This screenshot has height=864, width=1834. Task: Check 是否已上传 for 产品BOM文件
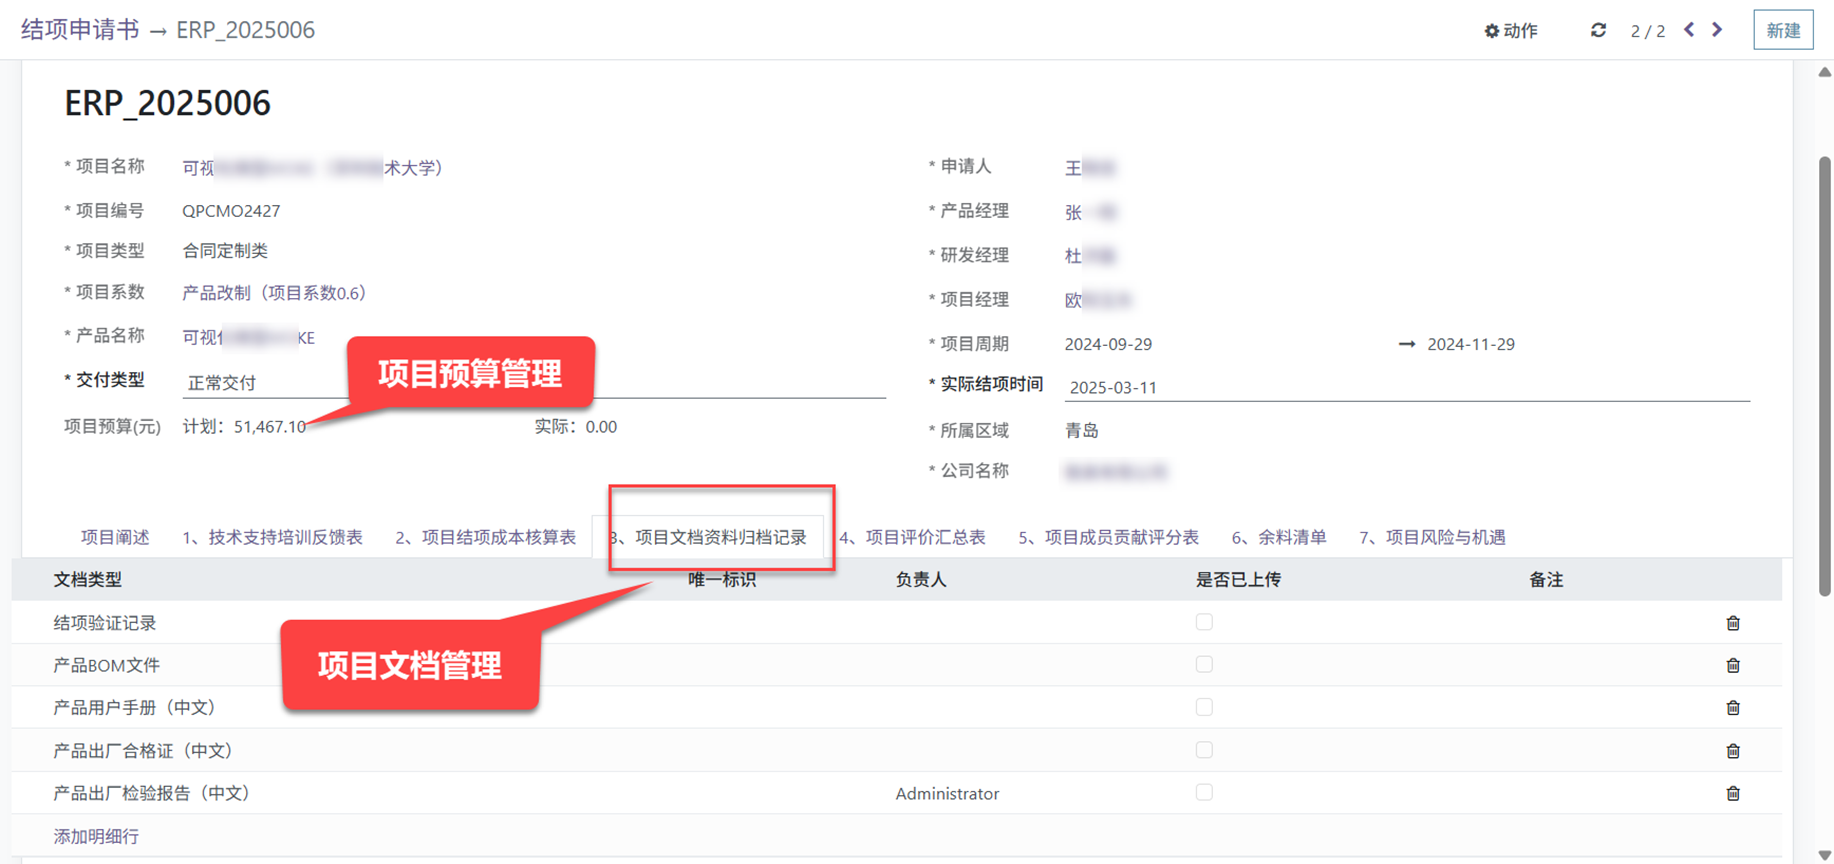click(1204, 665)
